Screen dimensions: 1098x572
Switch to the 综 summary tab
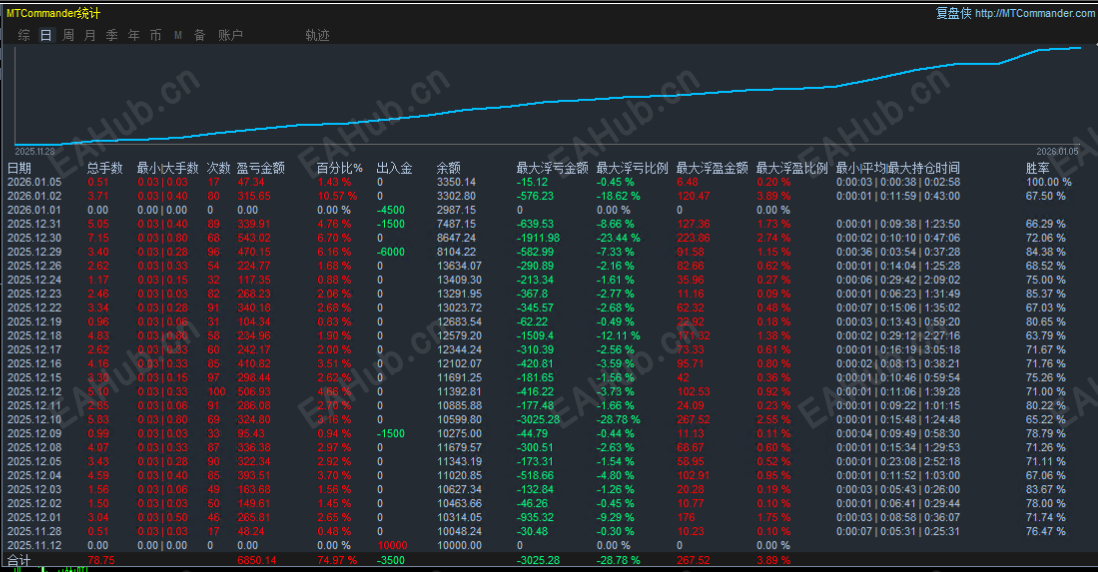24,35
